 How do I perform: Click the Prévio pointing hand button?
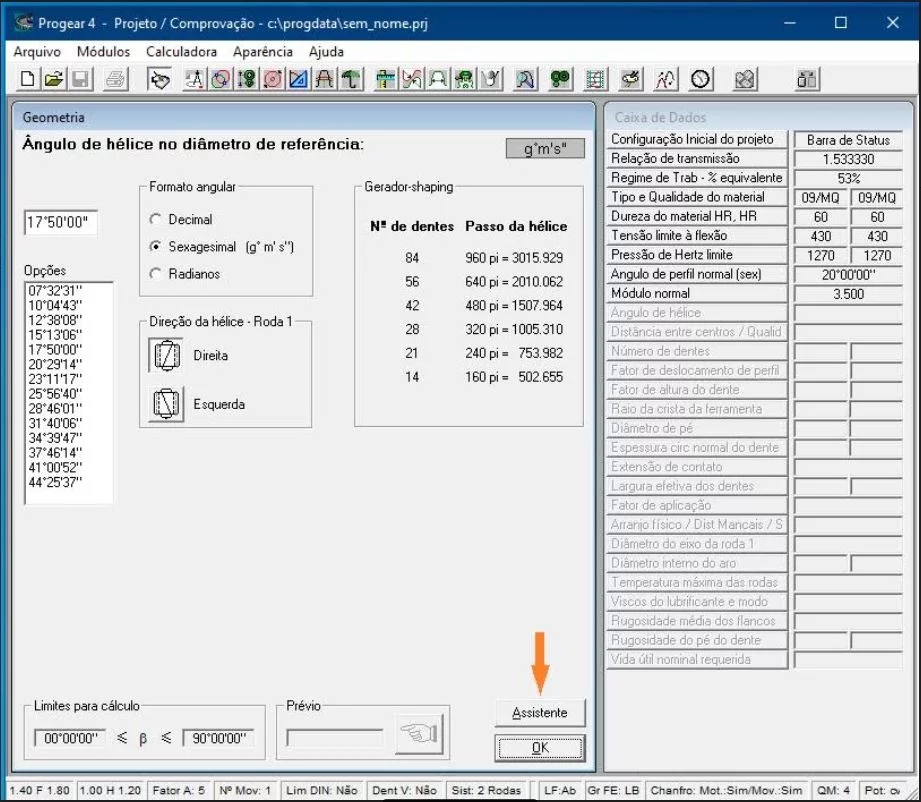[419, 734]
